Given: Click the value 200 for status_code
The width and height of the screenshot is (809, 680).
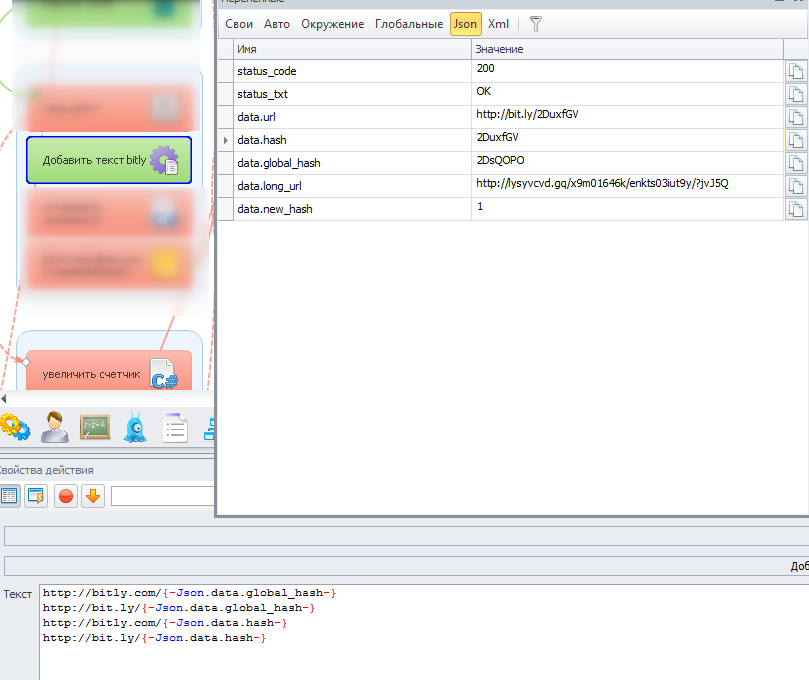Looking at the screenshot, I should tap(486, 68).
